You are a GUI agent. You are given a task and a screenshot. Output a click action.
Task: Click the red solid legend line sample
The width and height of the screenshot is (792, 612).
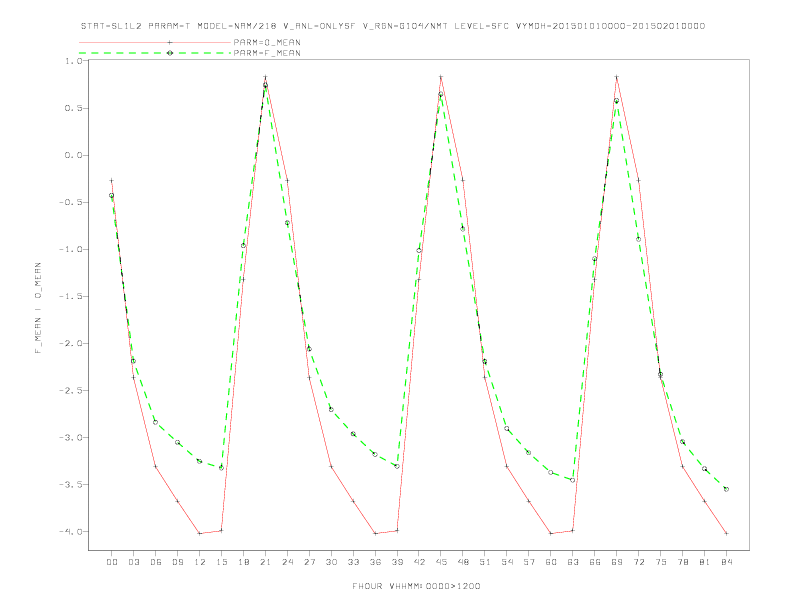pos(155,42)
